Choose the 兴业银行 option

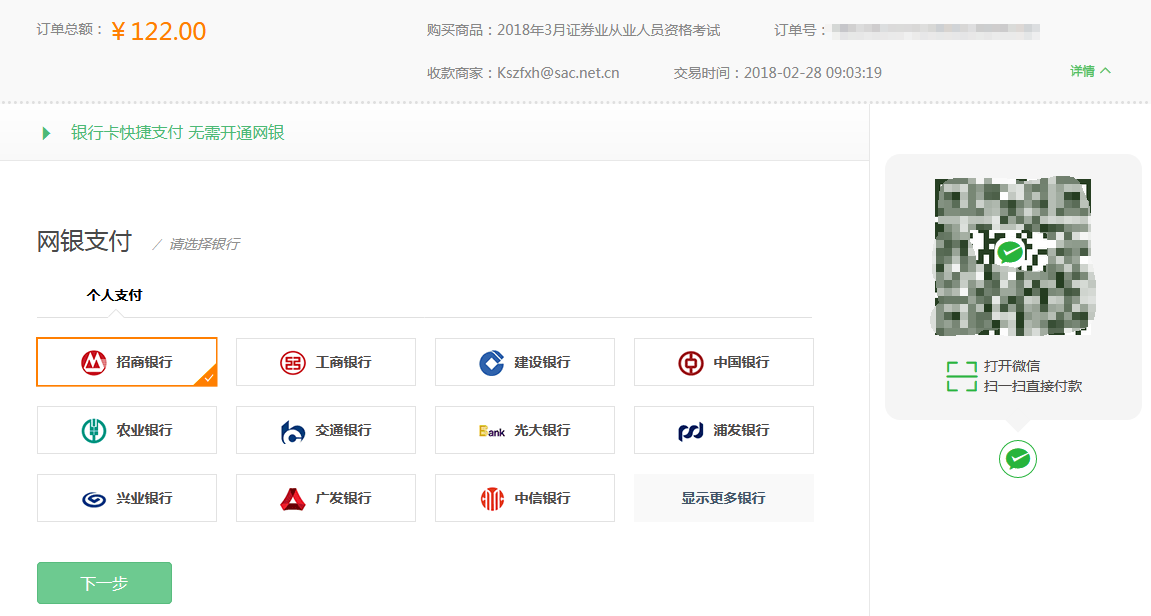tap(127, 498)
